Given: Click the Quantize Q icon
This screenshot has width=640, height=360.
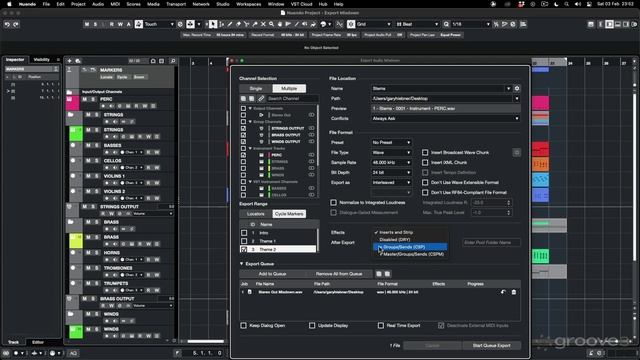Looking at the screenshot, I should (446, 24).
